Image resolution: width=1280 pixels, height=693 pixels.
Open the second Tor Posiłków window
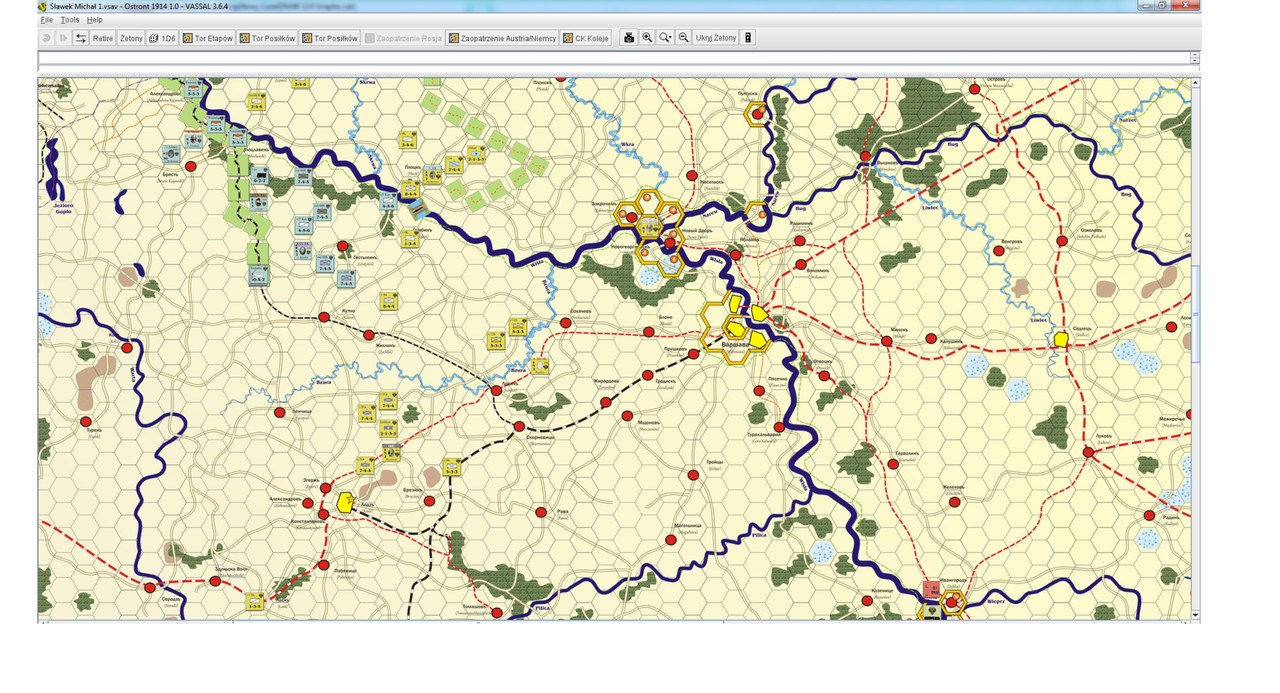(330, 38)
